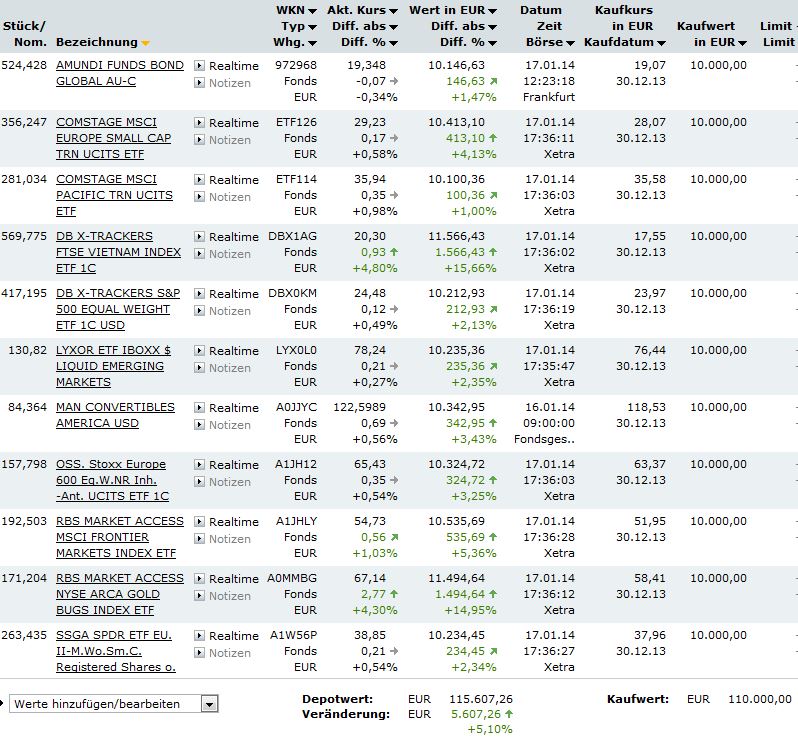Sort table by Typ column arrow

click(x=312, y=27)
